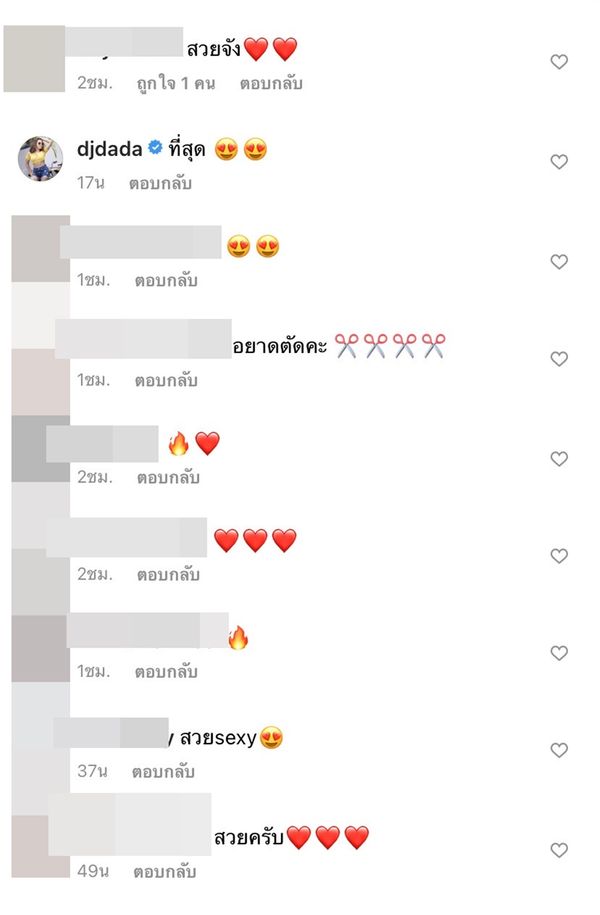The height and width of the screenshot is (915, 600).
Task: Open the djdada username link
Action: point(110,149)
